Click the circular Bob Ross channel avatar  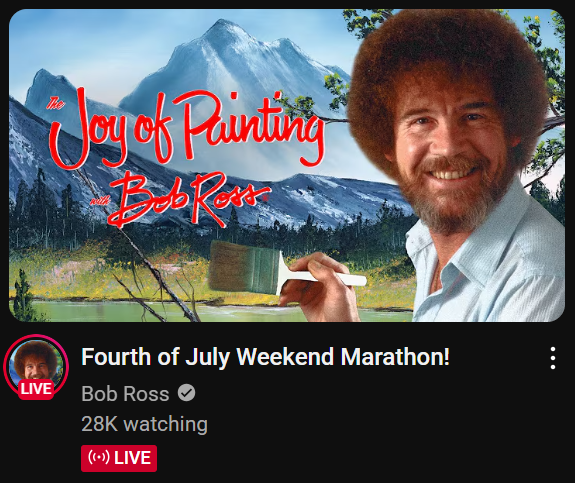pos(36,365)
